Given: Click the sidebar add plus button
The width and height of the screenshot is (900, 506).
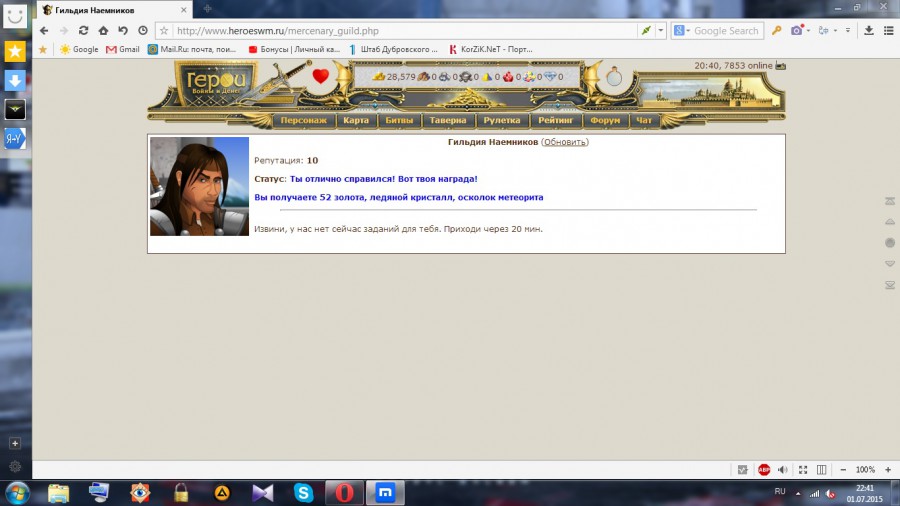Looking at the screenshot, I should coord(15,443).
